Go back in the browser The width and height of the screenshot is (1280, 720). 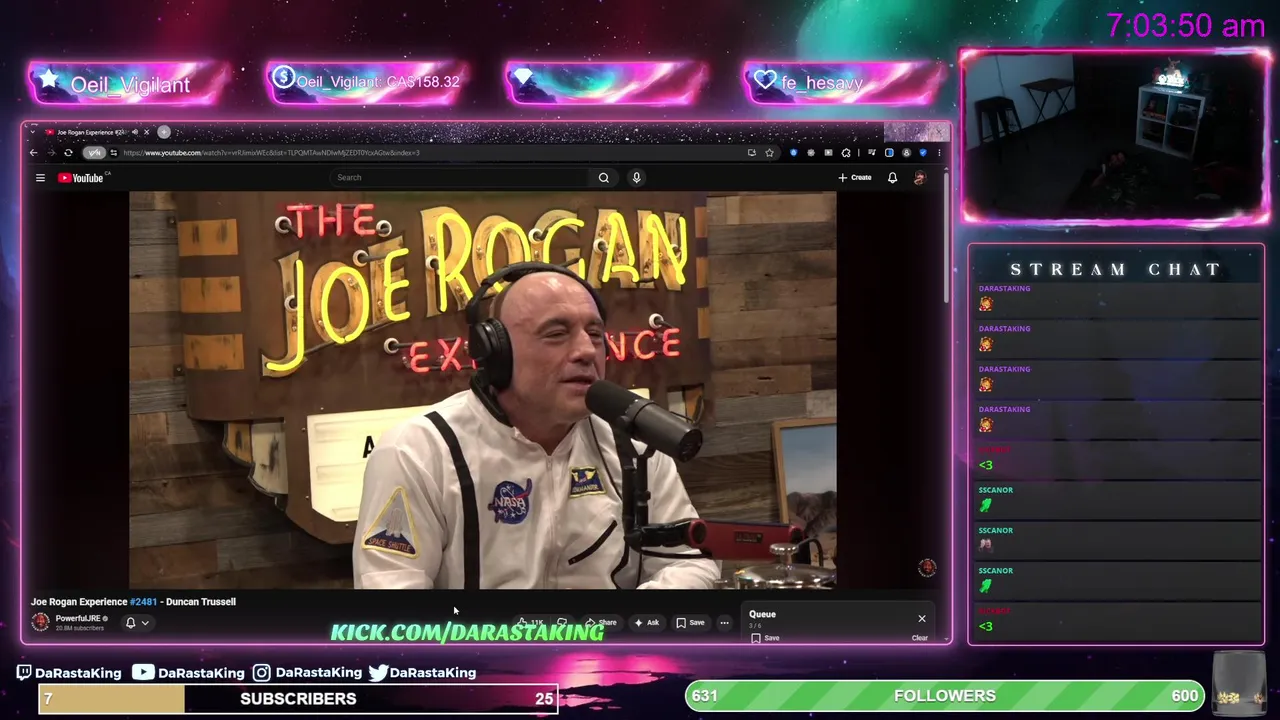click(33, 153)
